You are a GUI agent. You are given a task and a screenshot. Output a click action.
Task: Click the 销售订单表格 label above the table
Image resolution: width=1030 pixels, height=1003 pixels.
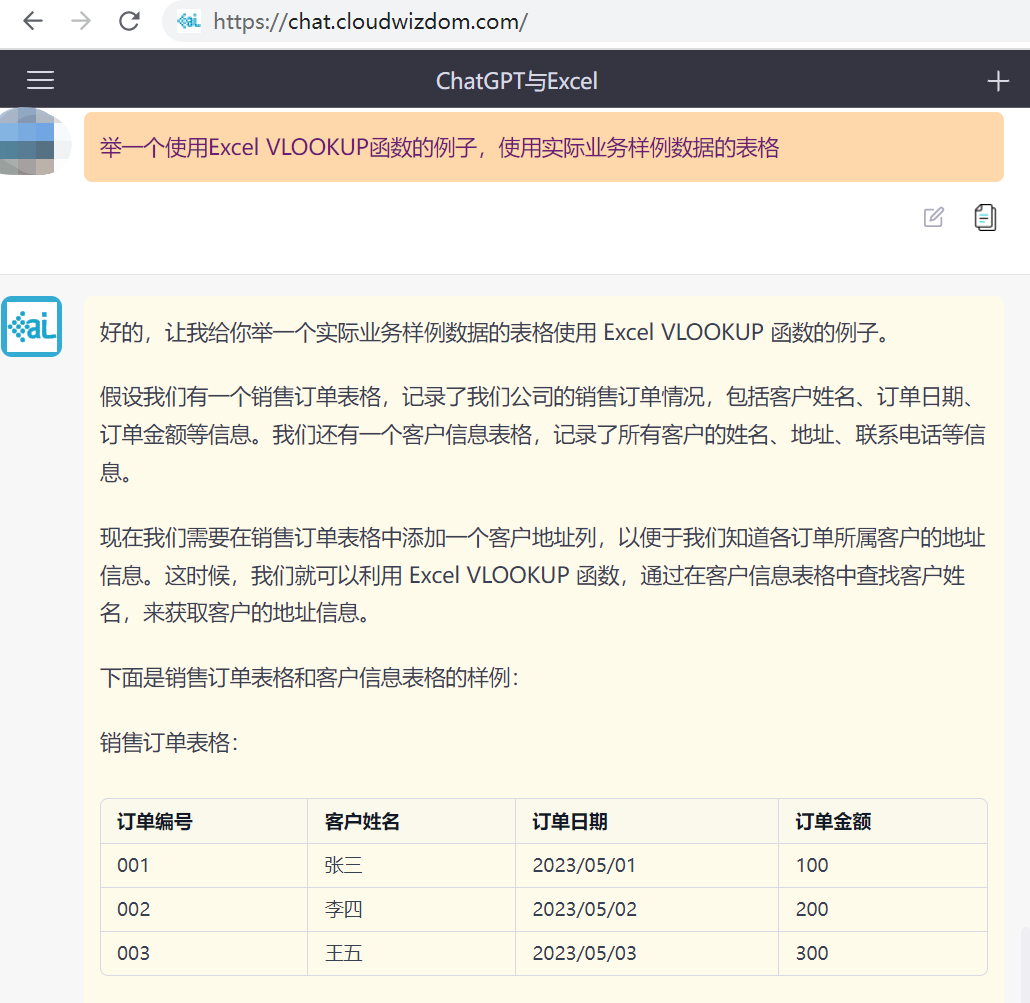coord(169,743)
